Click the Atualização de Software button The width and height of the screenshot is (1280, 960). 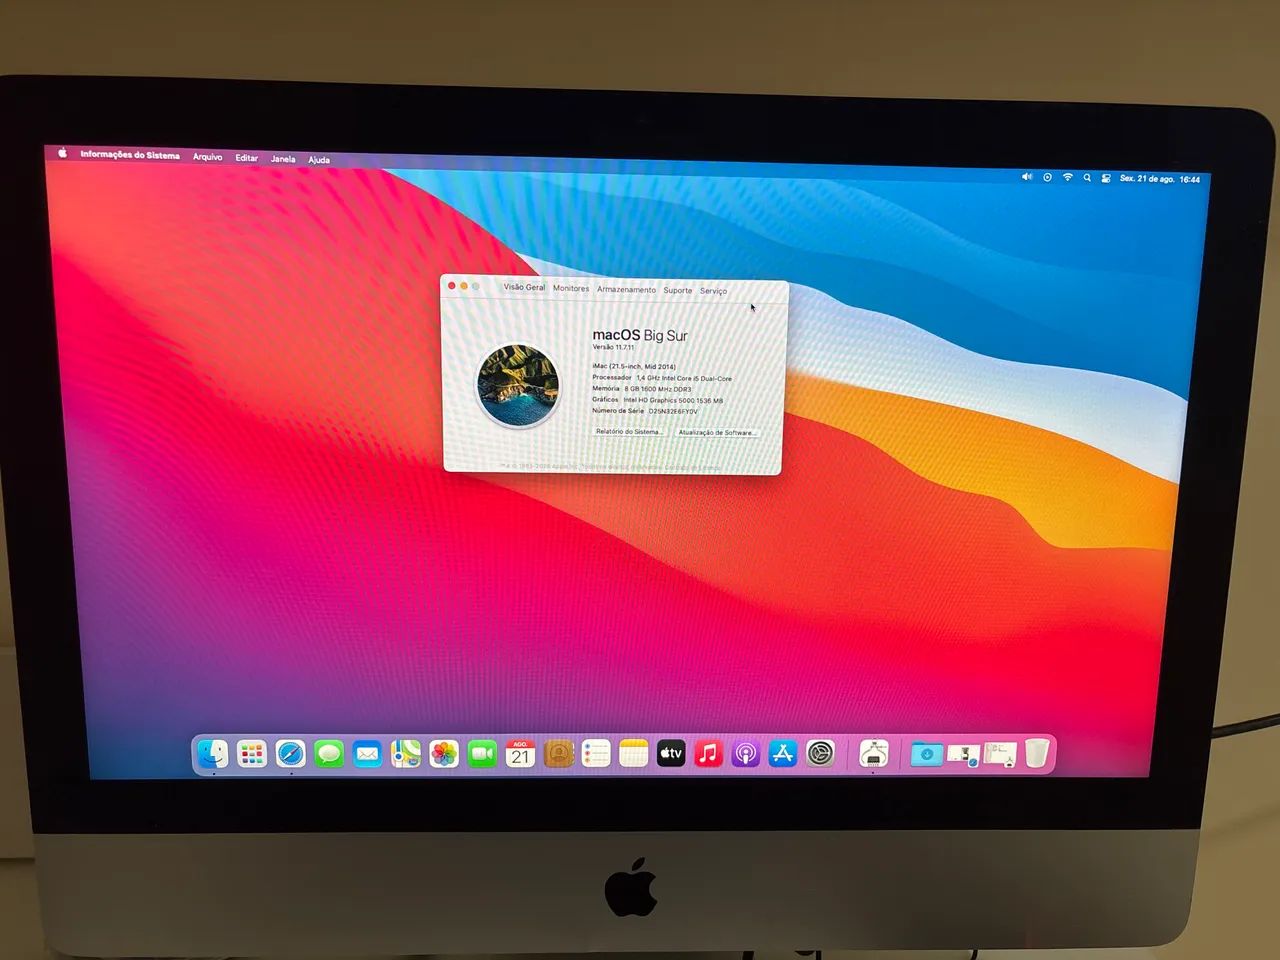click(x=717, y=432)
